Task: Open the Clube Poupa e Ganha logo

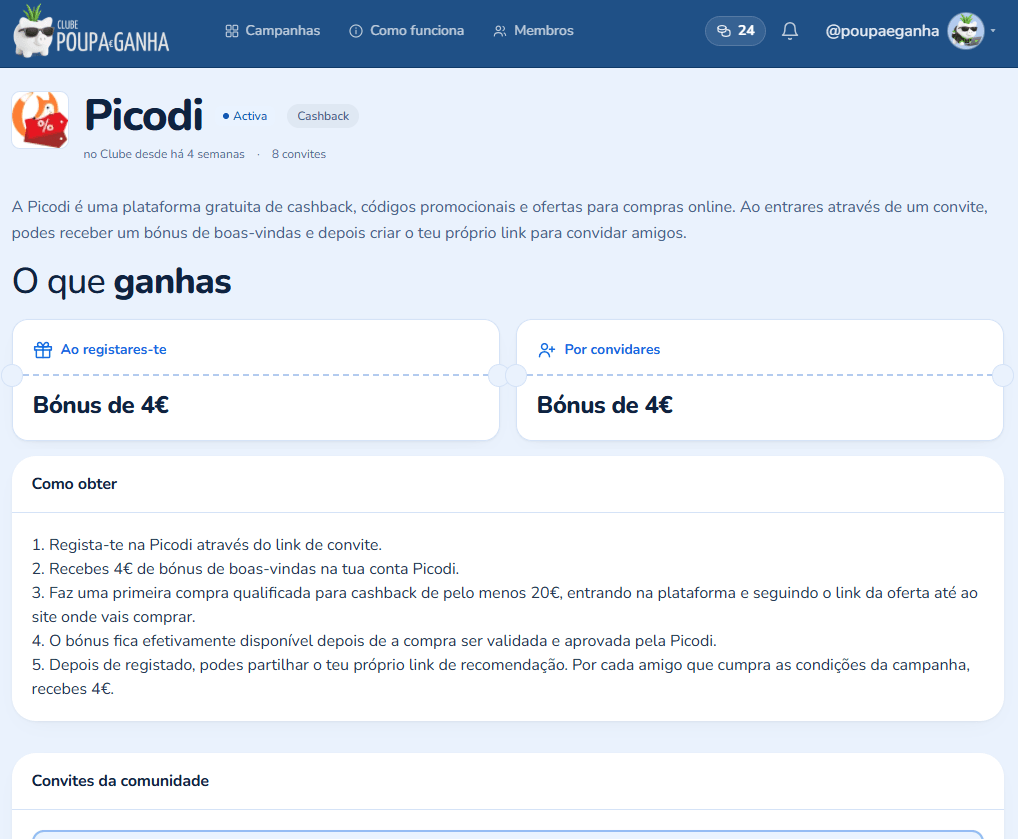Action: click(x=91, y=31)
